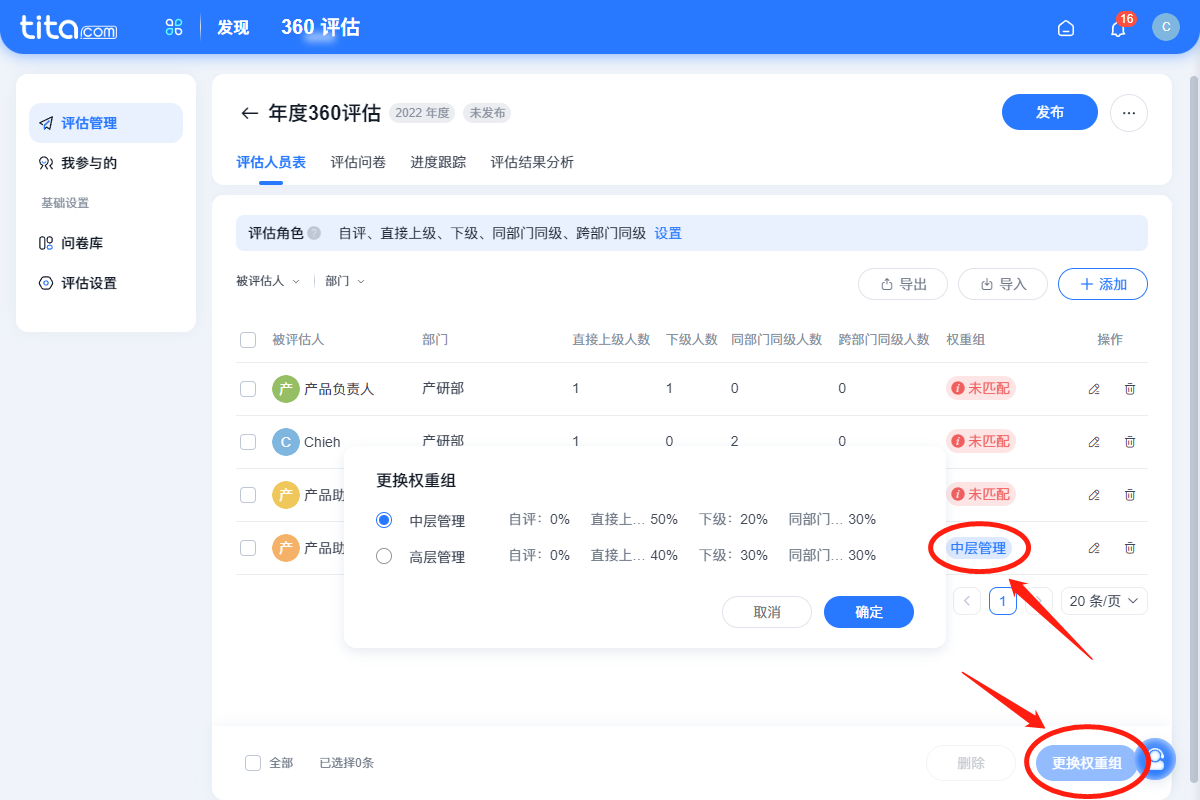
Task: Click the 未匹配 tag in the 产品负责人 row
Action: point(981,389)
